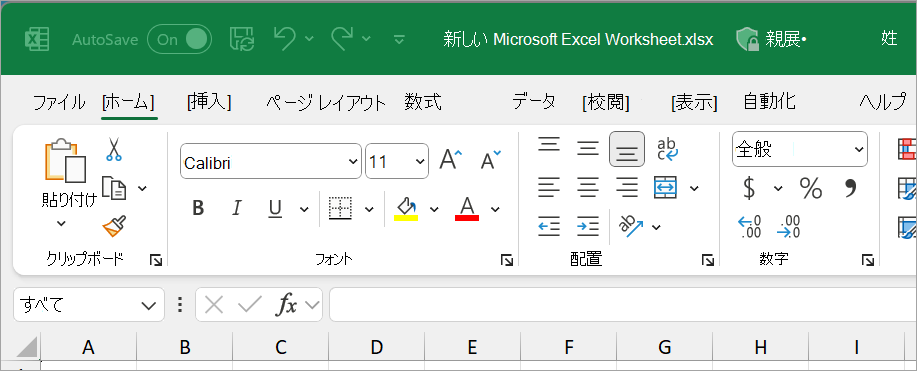This screenshot has width=917, height=371.
Task: Open the Redo history dropdown arrow
Action: click(366, 39)
